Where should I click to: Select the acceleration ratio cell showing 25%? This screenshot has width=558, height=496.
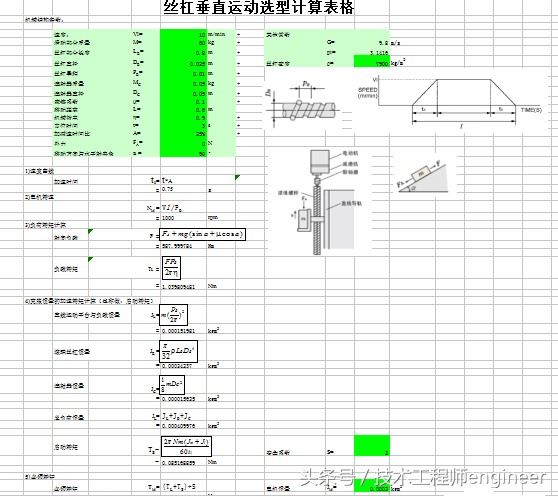(183, 134)
